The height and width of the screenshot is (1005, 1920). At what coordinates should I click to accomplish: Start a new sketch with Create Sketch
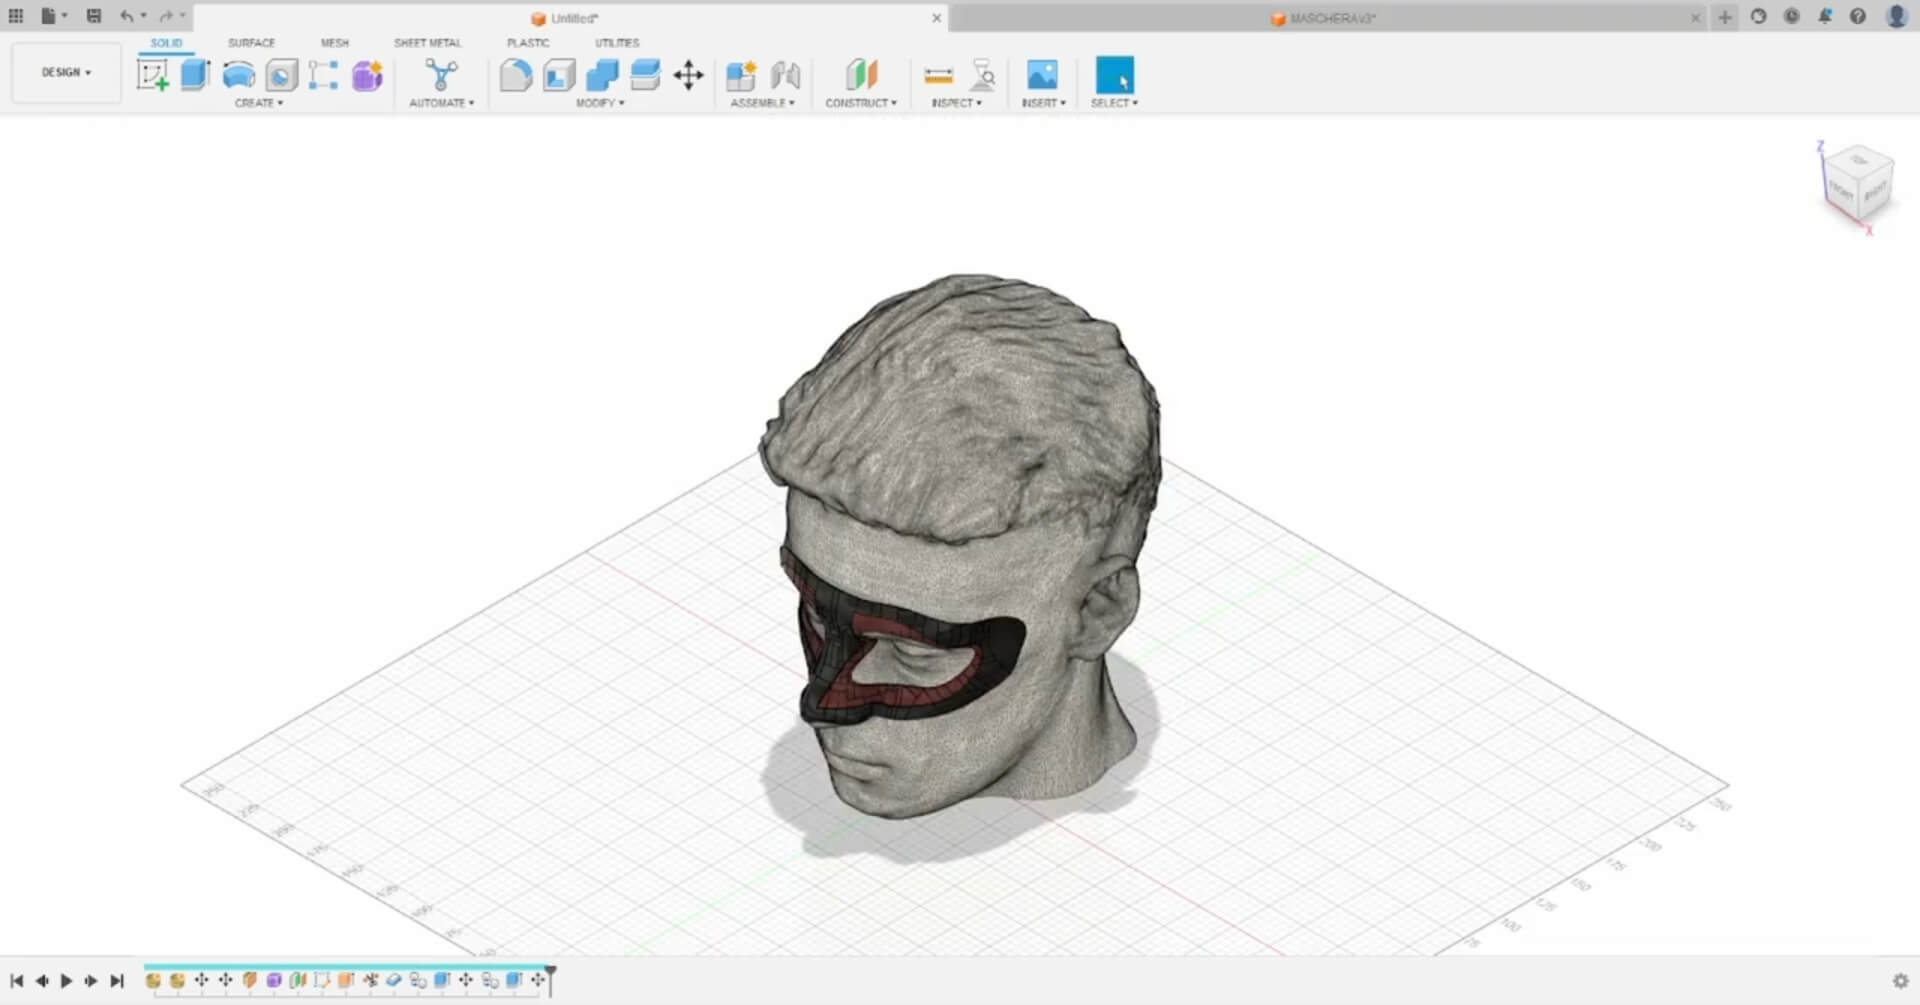153,75
